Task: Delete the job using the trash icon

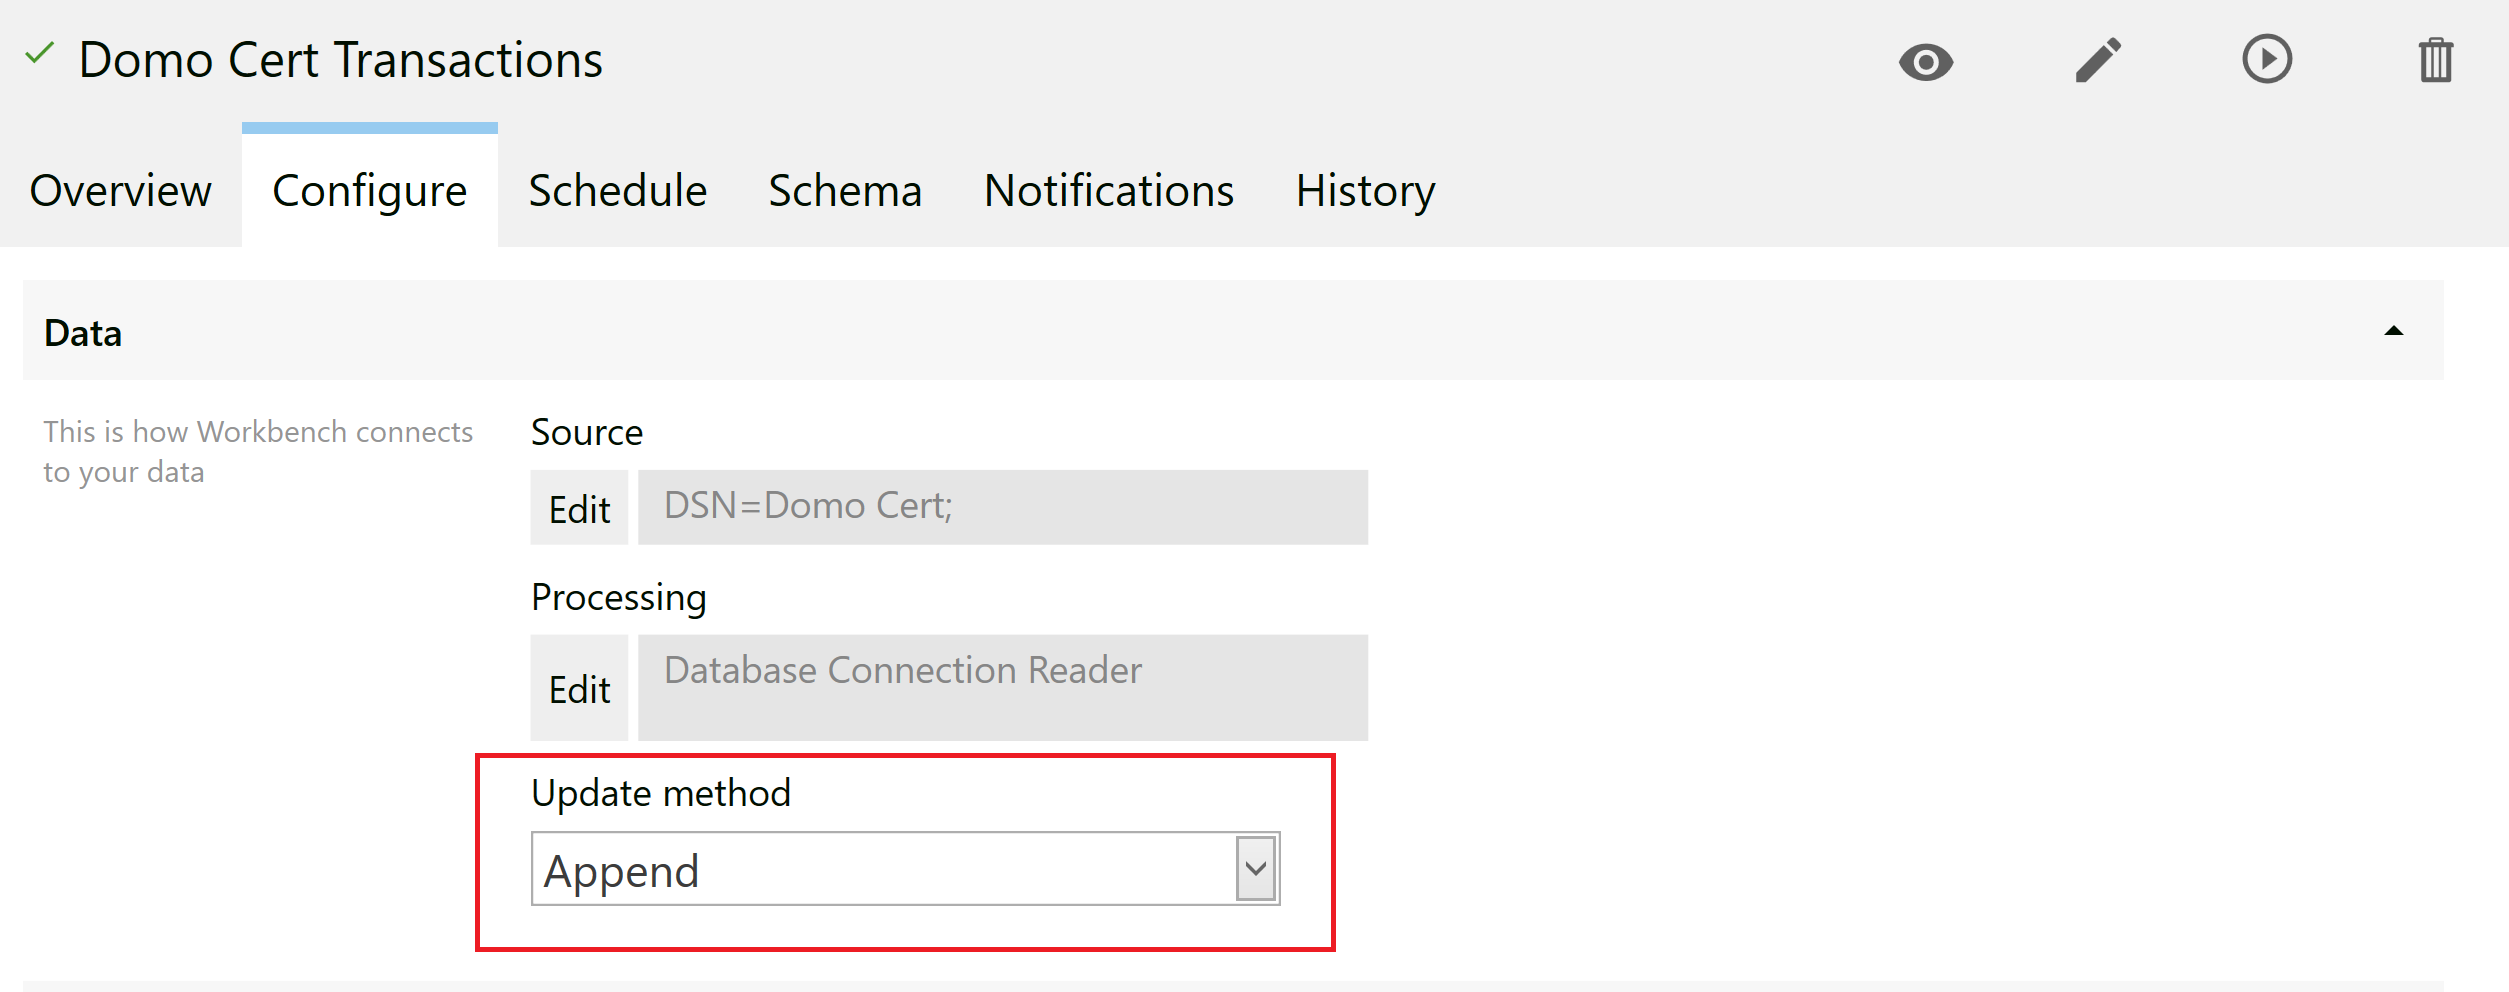Action: [x=2435, y=61]
